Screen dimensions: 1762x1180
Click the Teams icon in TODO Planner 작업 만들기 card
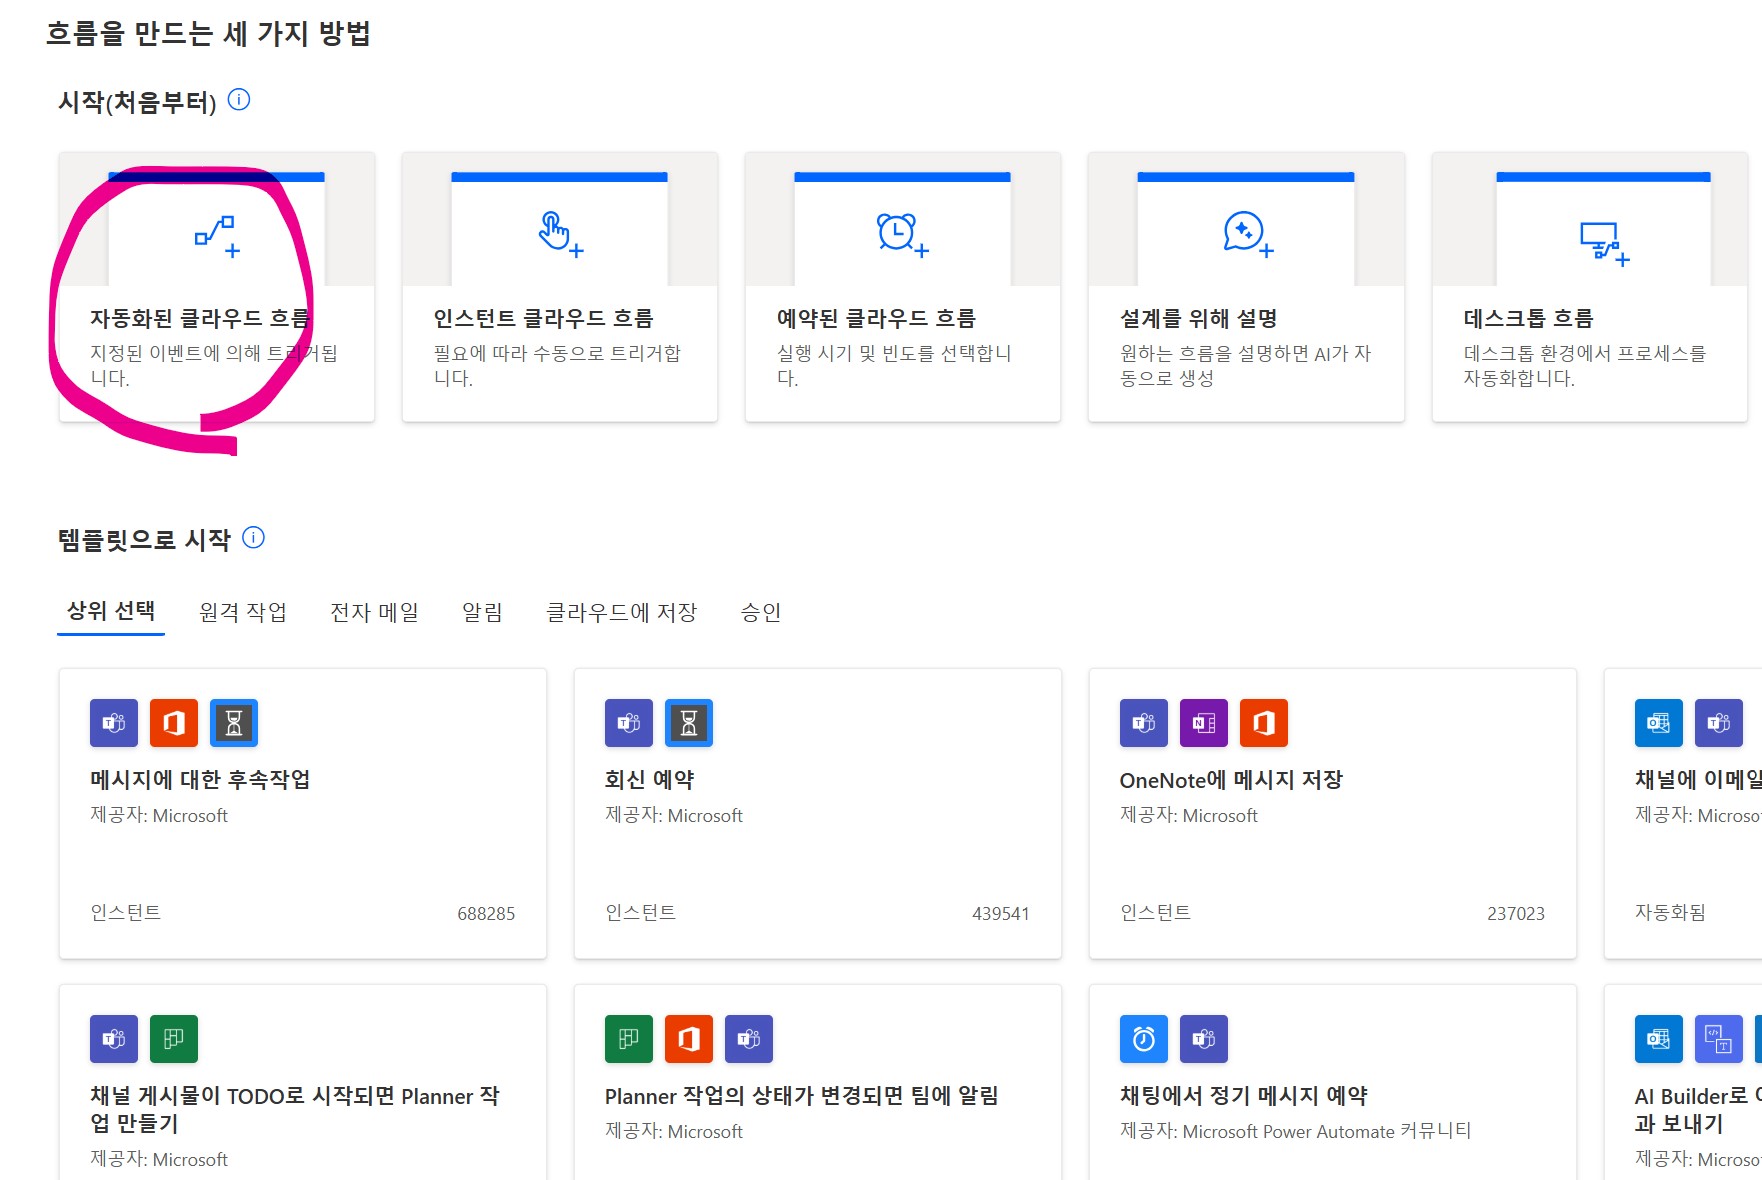114,1039
